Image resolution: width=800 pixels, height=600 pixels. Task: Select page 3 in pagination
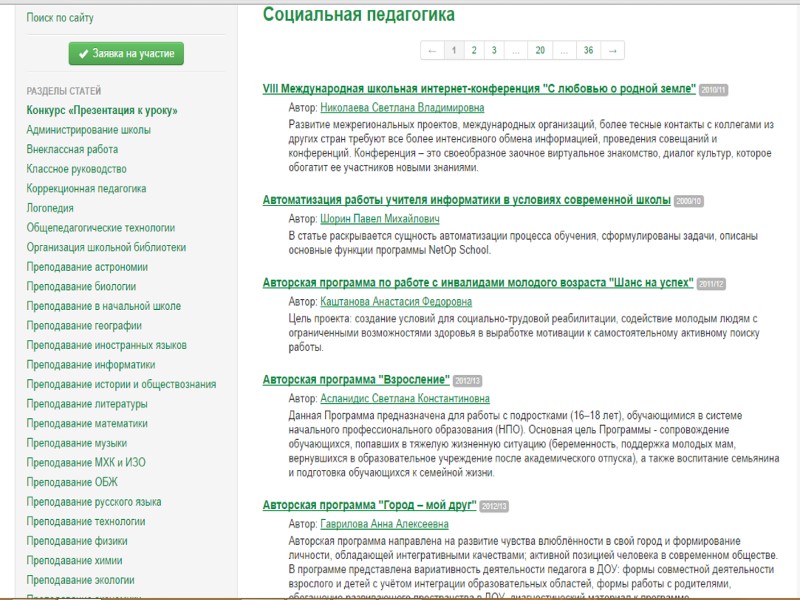click(494, 50)
